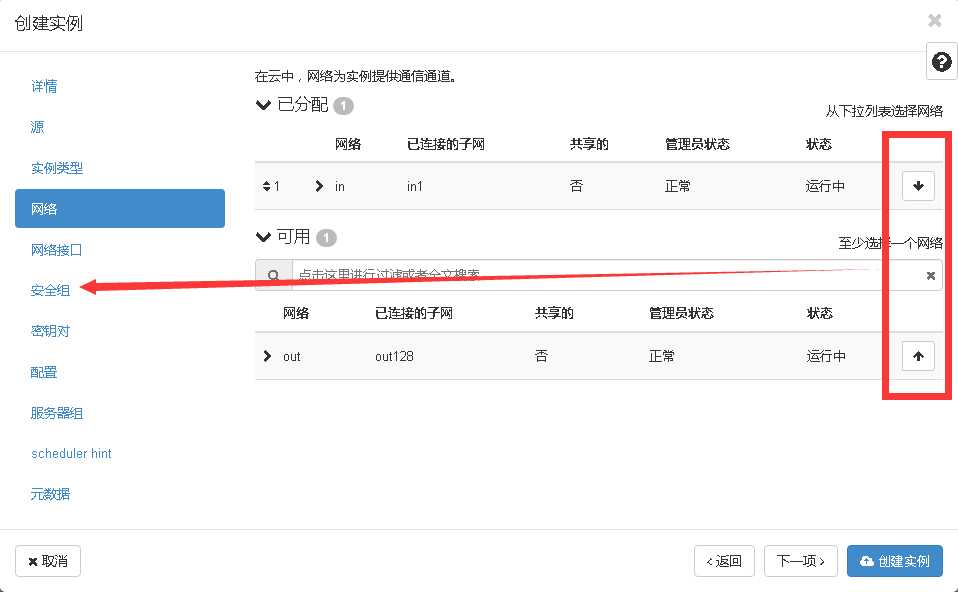The height and width of the screenshot is (592, 958).
Task: Clear the network filter with the X icon
Action: (x=930, y=274)
